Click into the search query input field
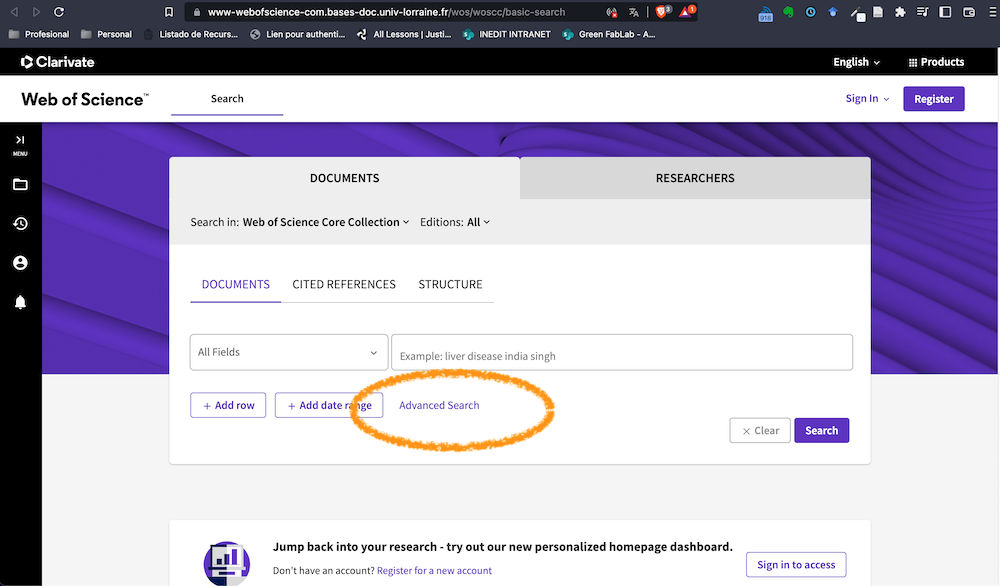 pyautogui.click(x=621, y=355)
